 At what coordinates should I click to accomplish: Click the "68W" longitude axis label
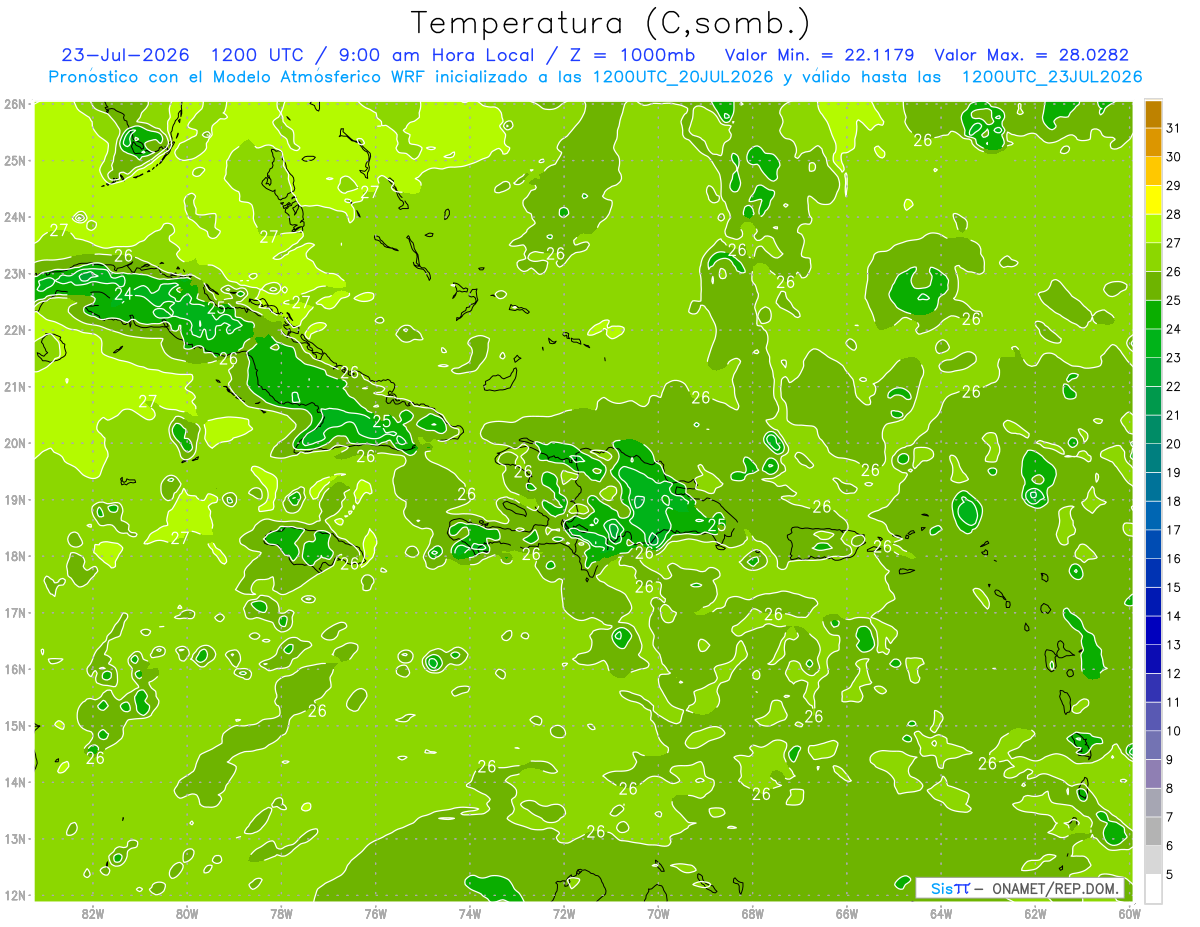[x=752, y=913]
